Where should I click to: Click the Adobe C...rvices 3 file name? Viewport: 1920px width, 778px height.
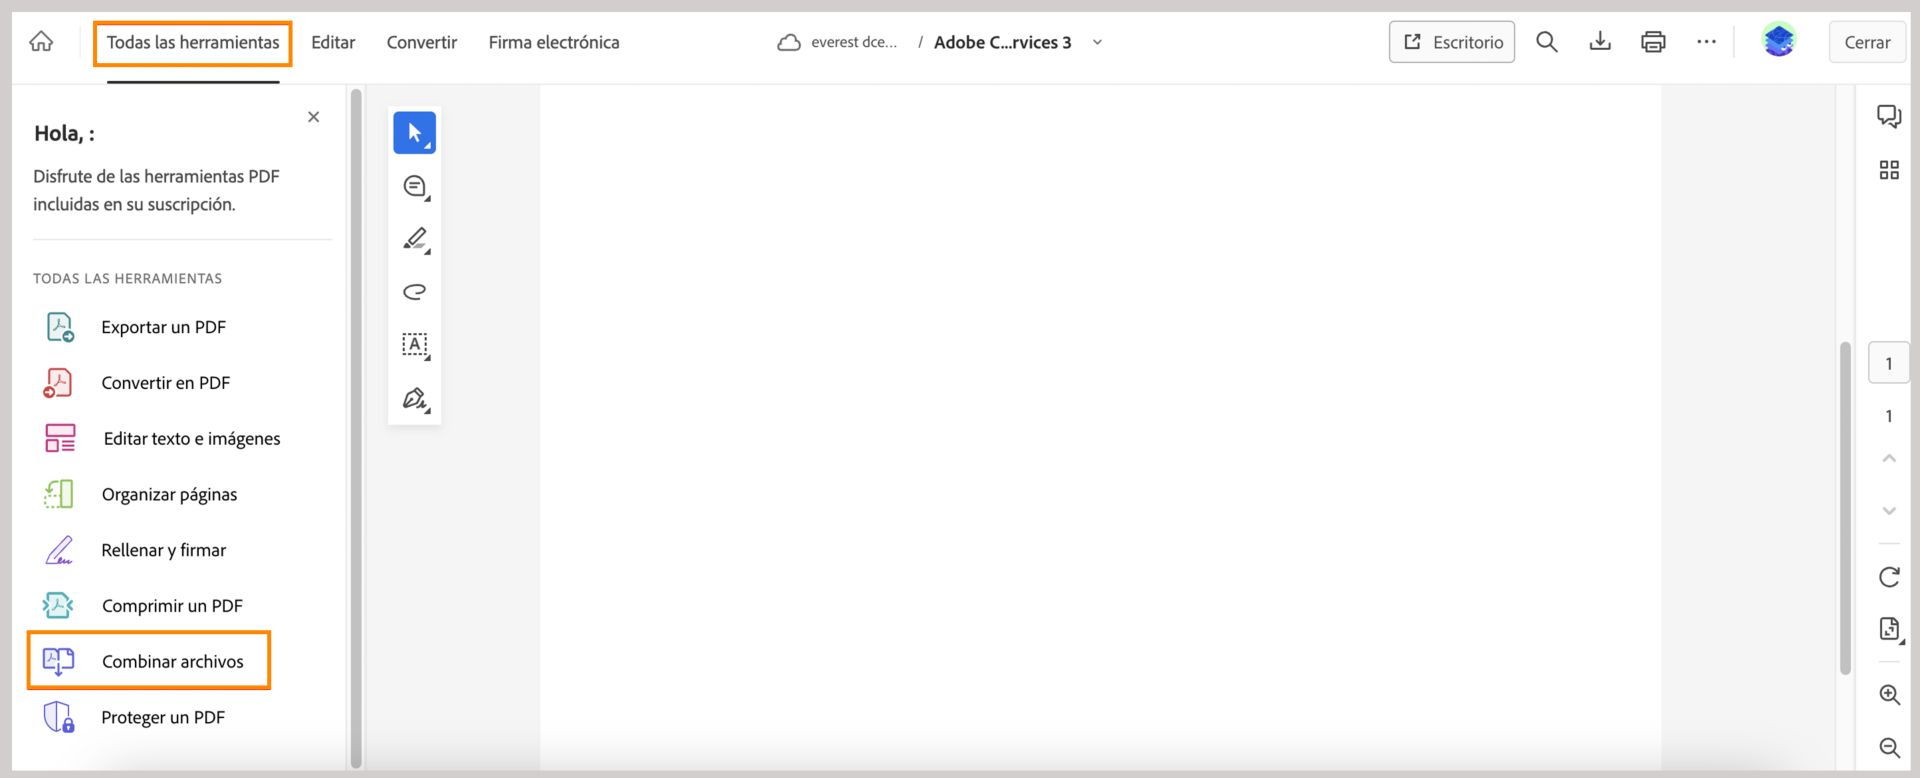(x=1002, y=43)
